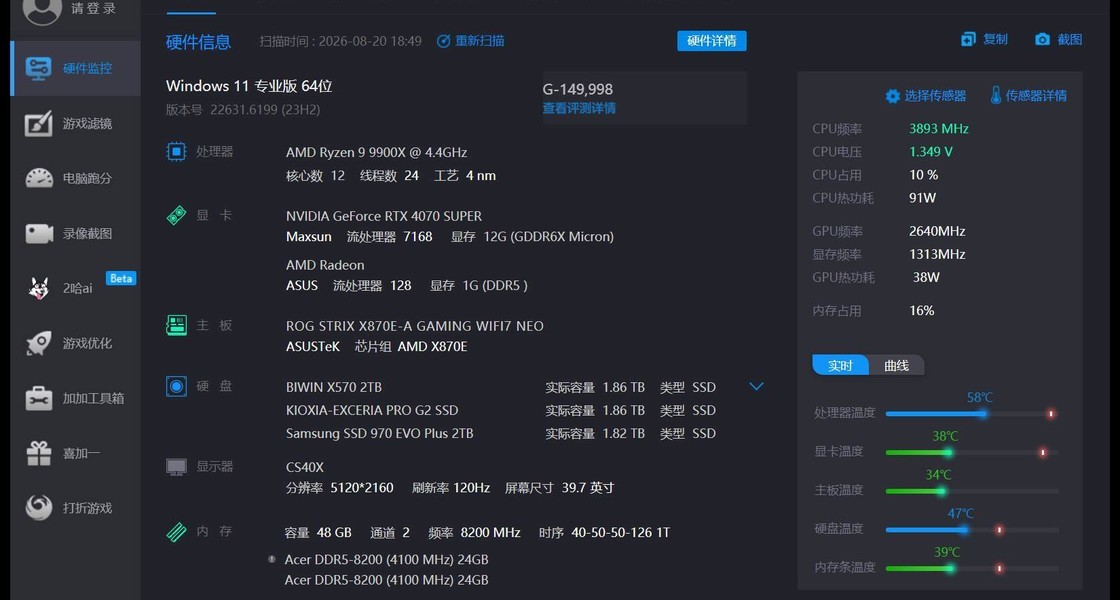The image size is (1120, 600).
Task: Open the 游戏优化 rocket icon
Action: [x=39, y=343]
